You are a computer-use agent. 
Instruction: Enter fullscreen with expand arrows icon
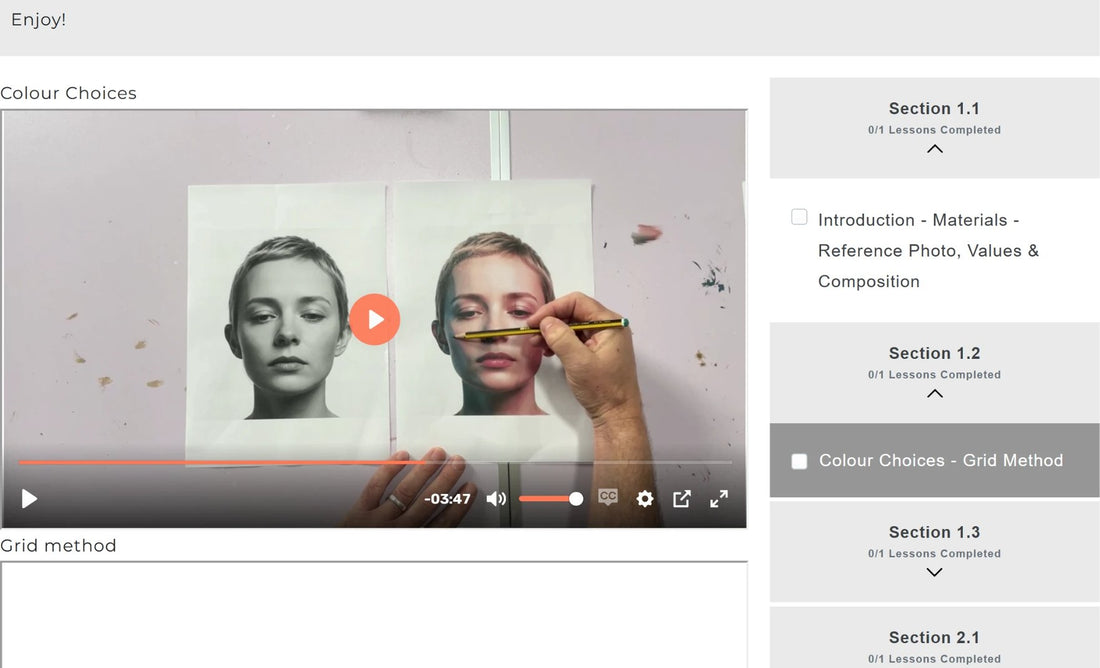(x=719, y=499)
